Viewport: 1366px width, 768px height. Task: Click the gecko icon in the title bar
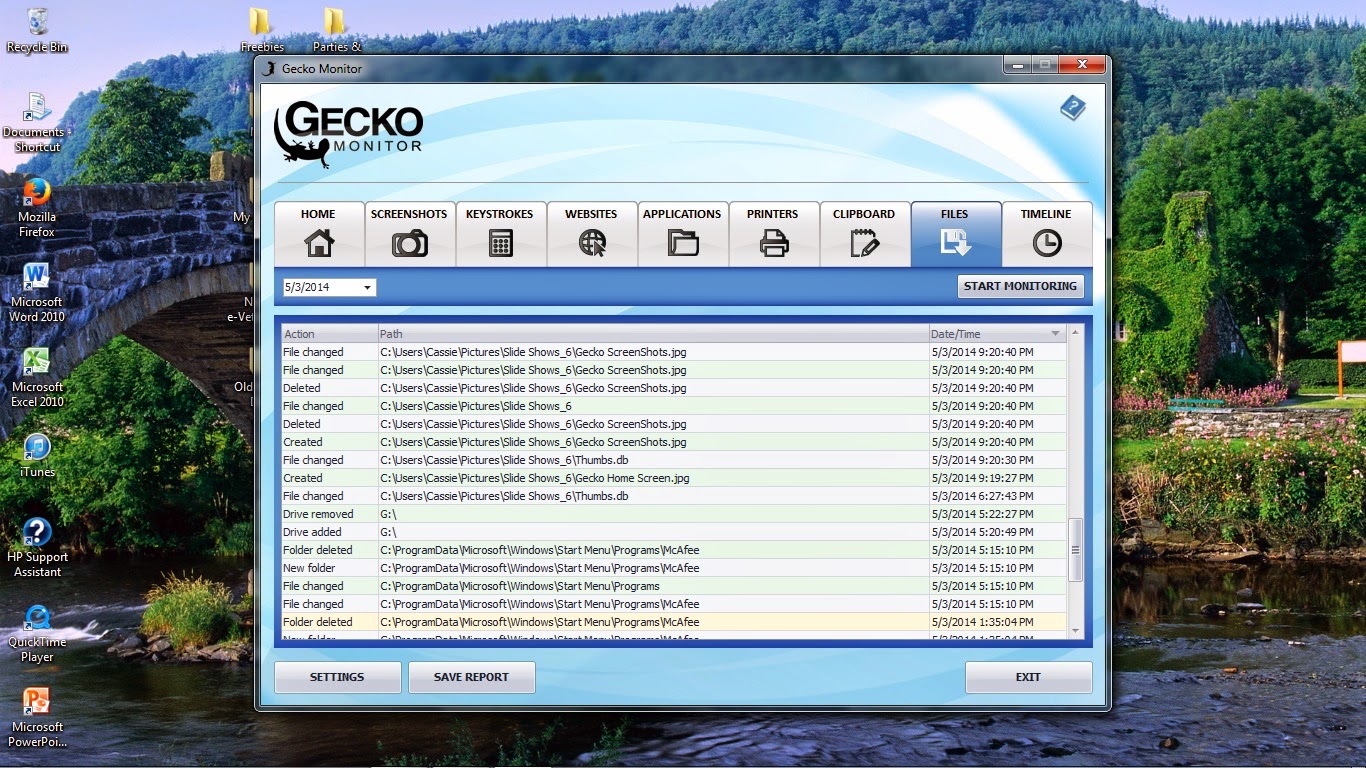coord(267,69)
